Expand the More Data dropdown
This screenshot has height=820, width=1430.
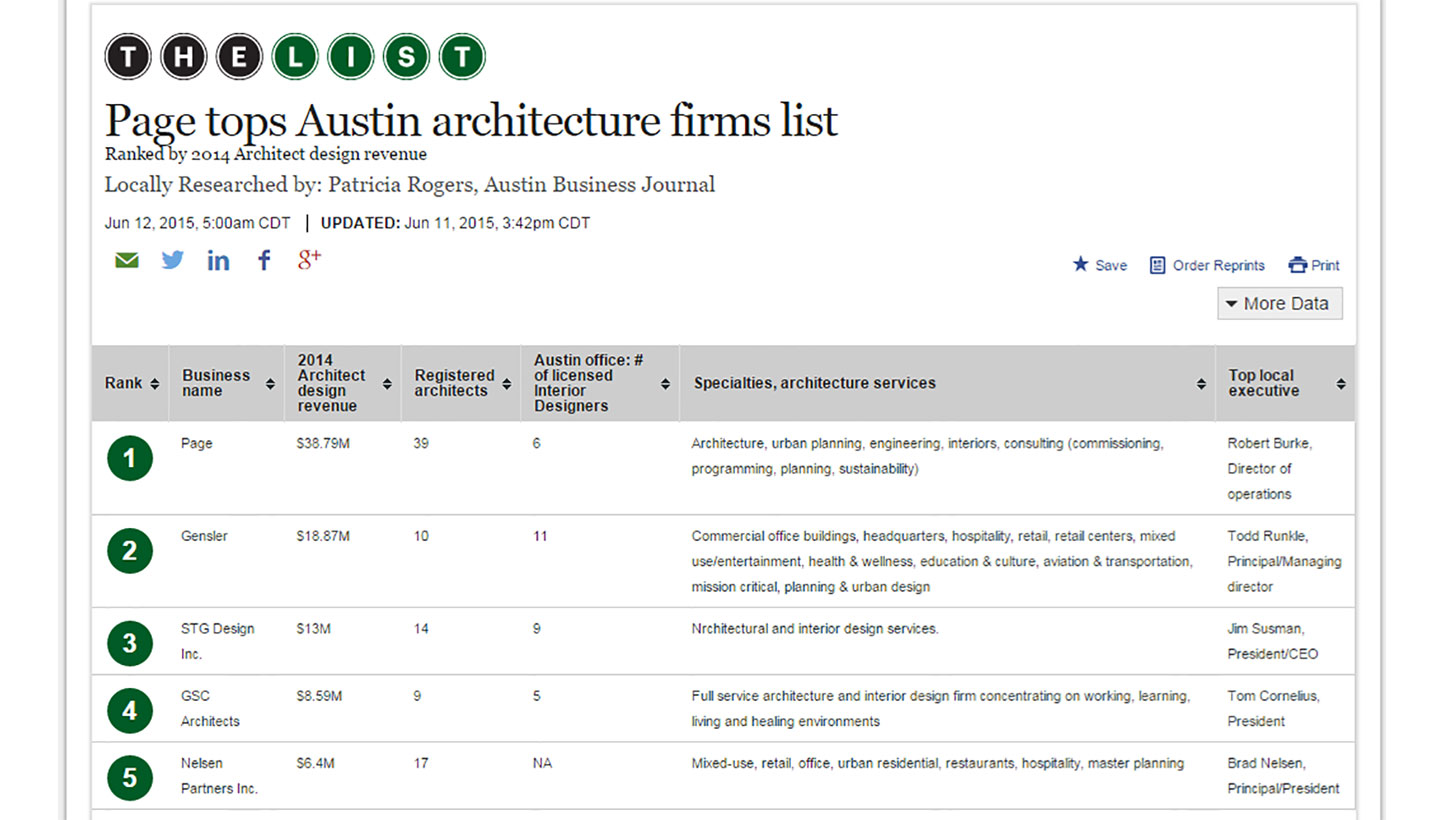pos(1278,304)
